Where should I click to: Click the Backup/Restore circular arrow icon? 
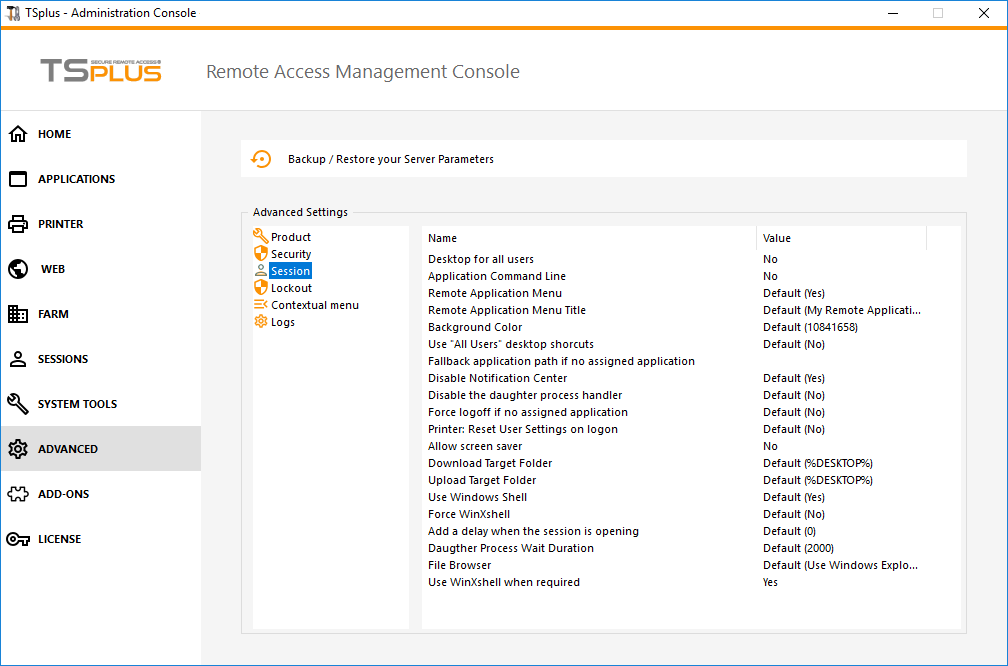point(261,159)
